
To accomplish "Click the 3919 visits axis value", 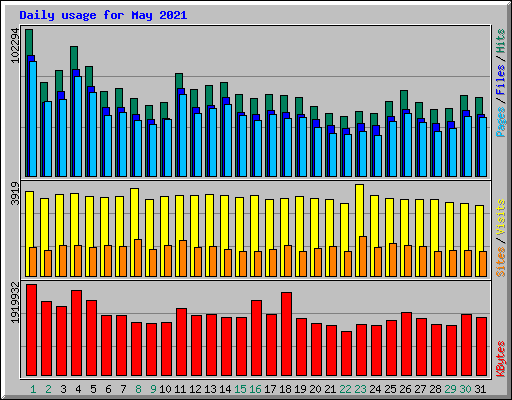I will (15, 194).
